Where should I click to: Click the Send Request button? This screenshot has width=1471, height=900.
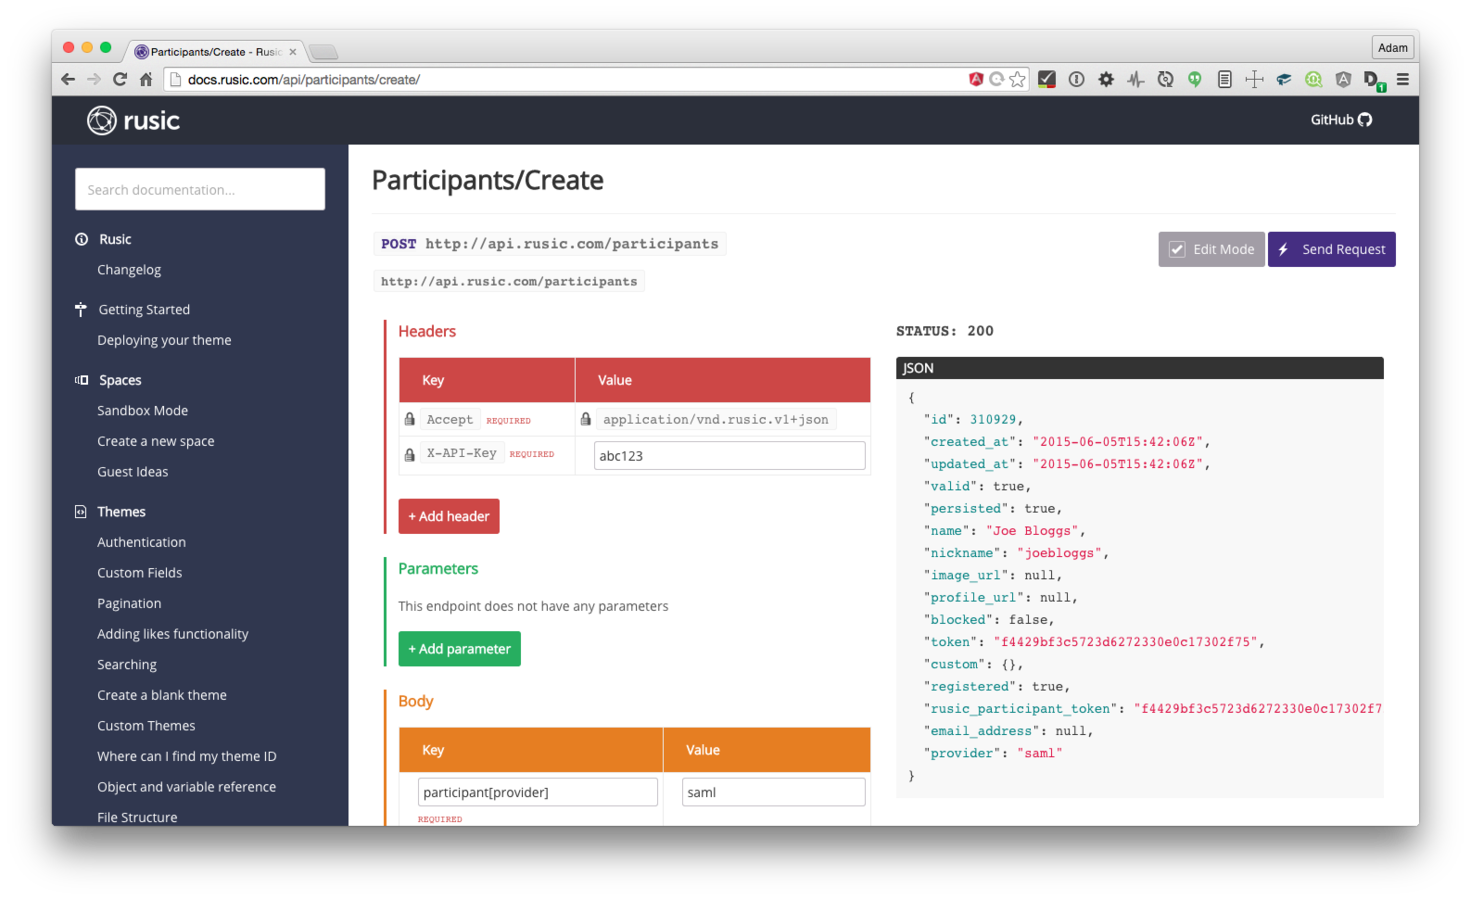click(x=1331, y=249)
